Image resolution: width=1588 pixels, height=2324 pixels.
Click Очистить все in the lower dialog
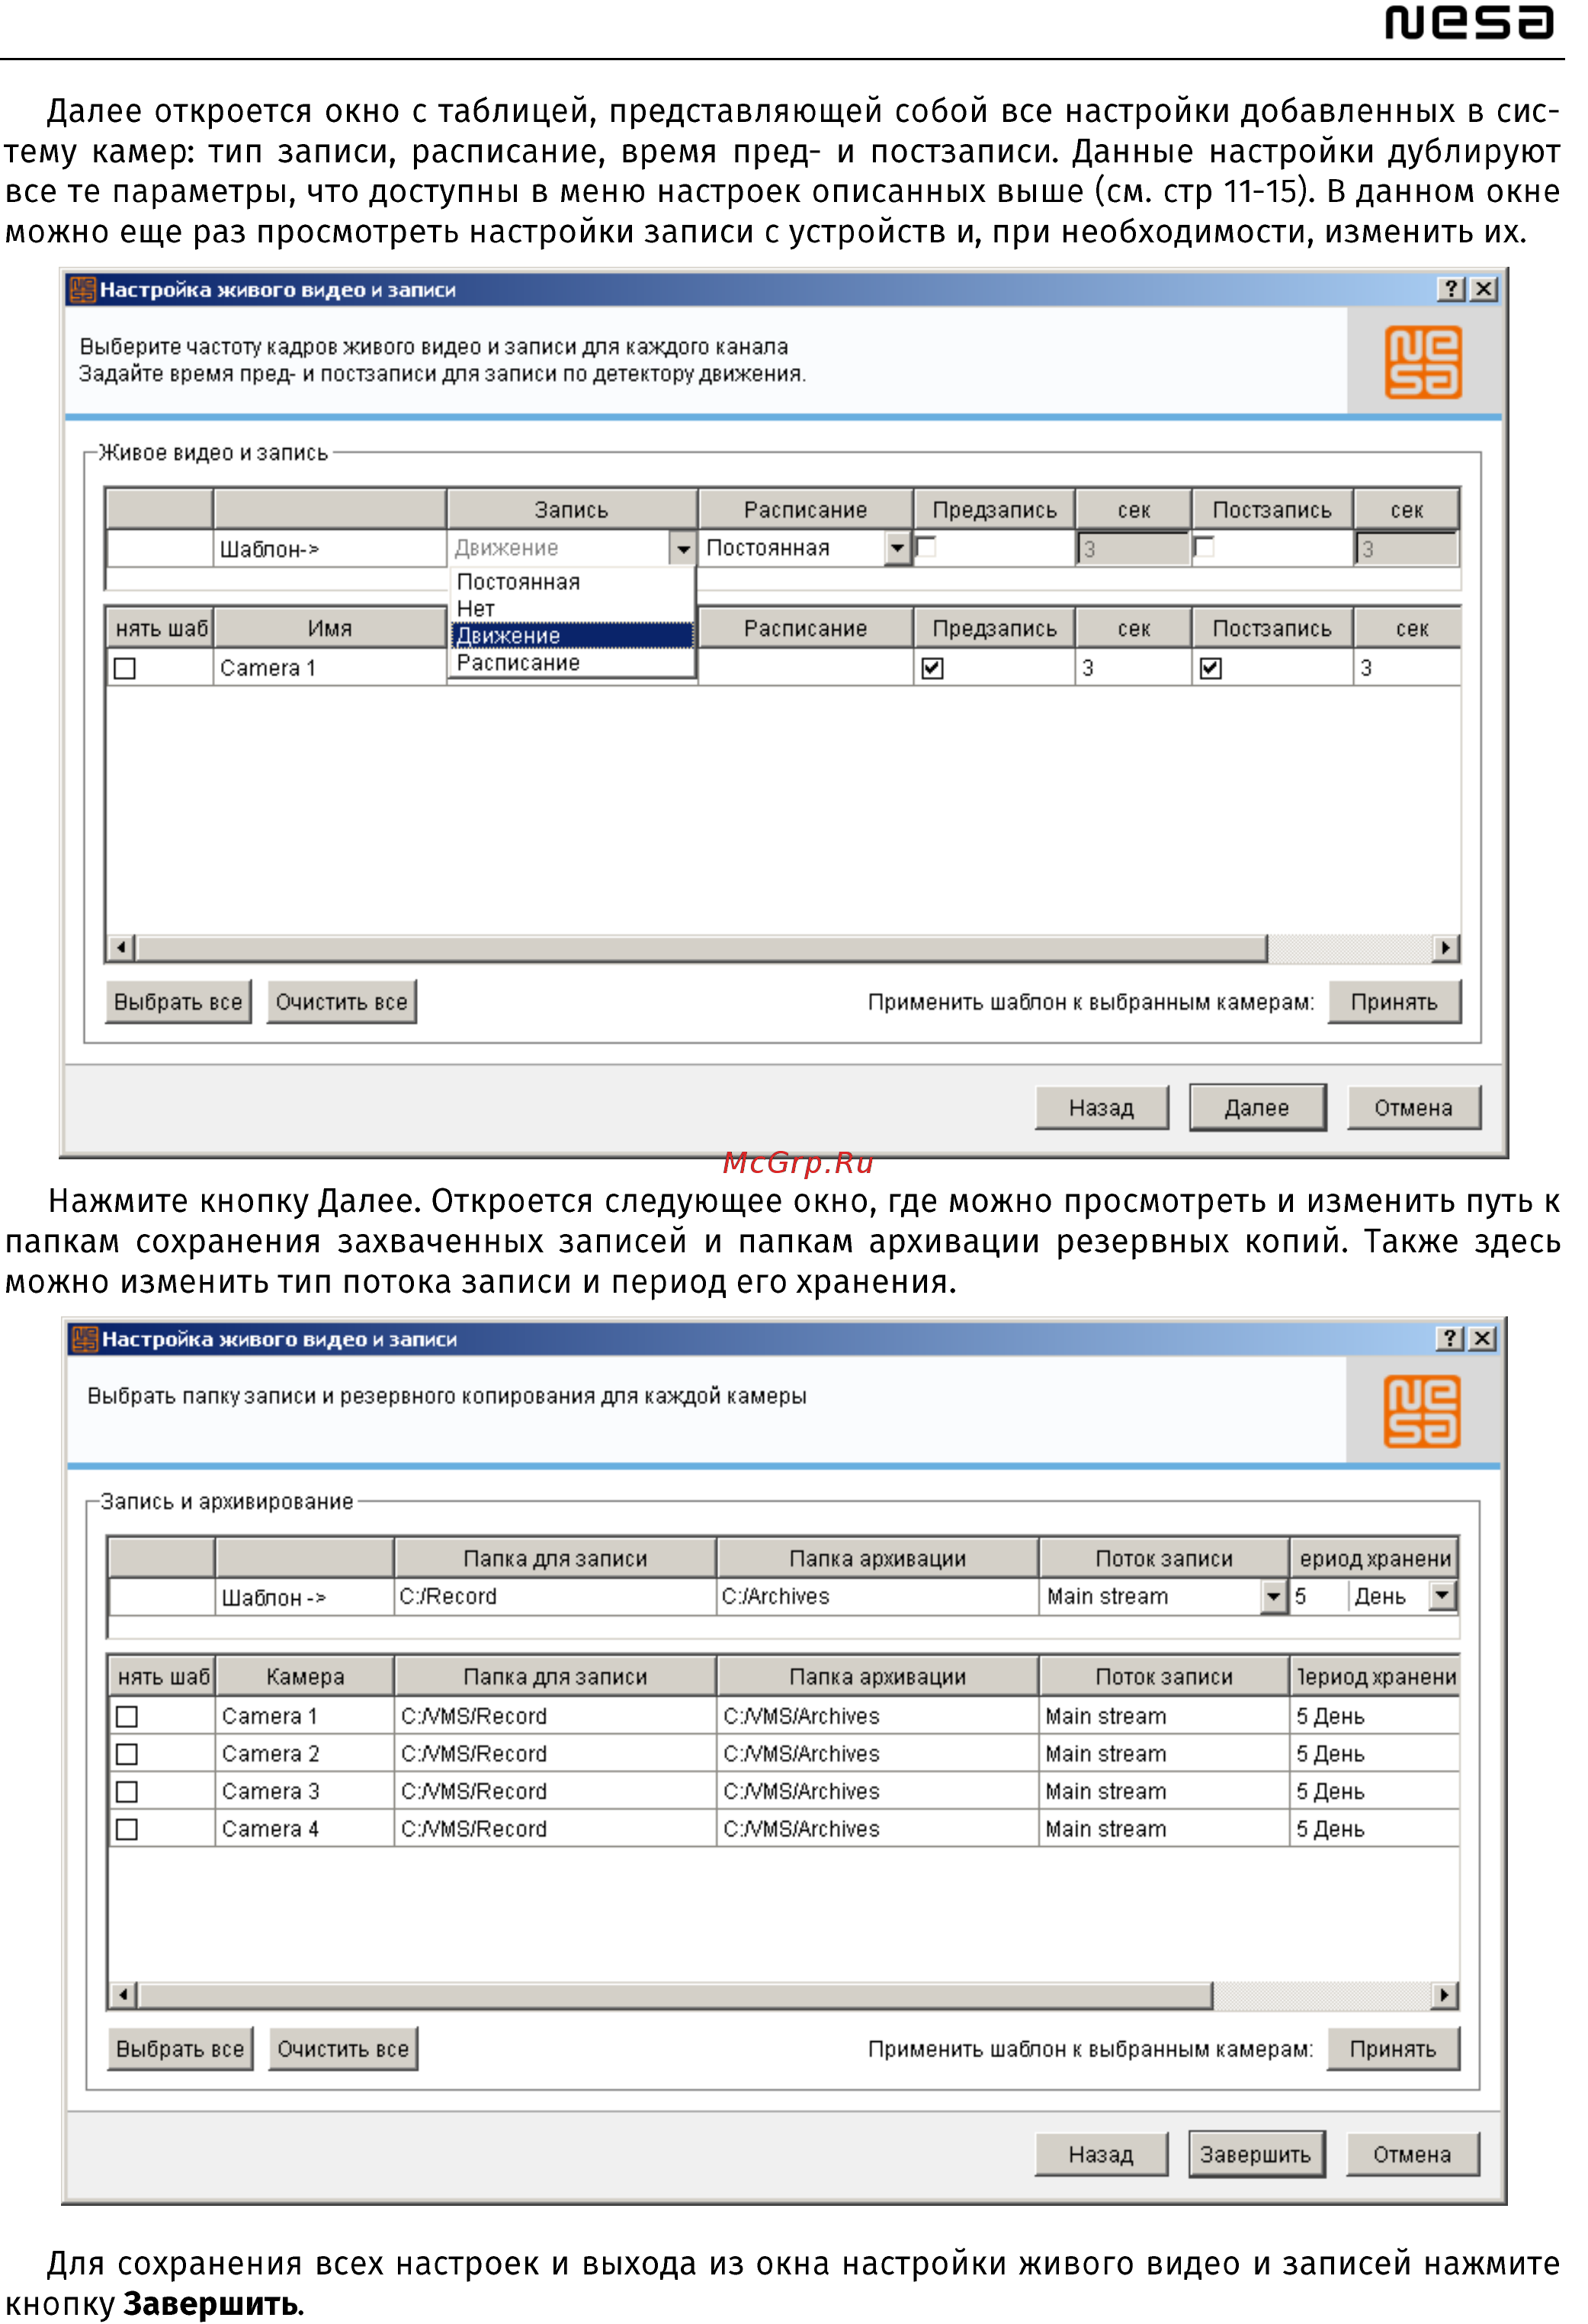tap(344, 2049)
